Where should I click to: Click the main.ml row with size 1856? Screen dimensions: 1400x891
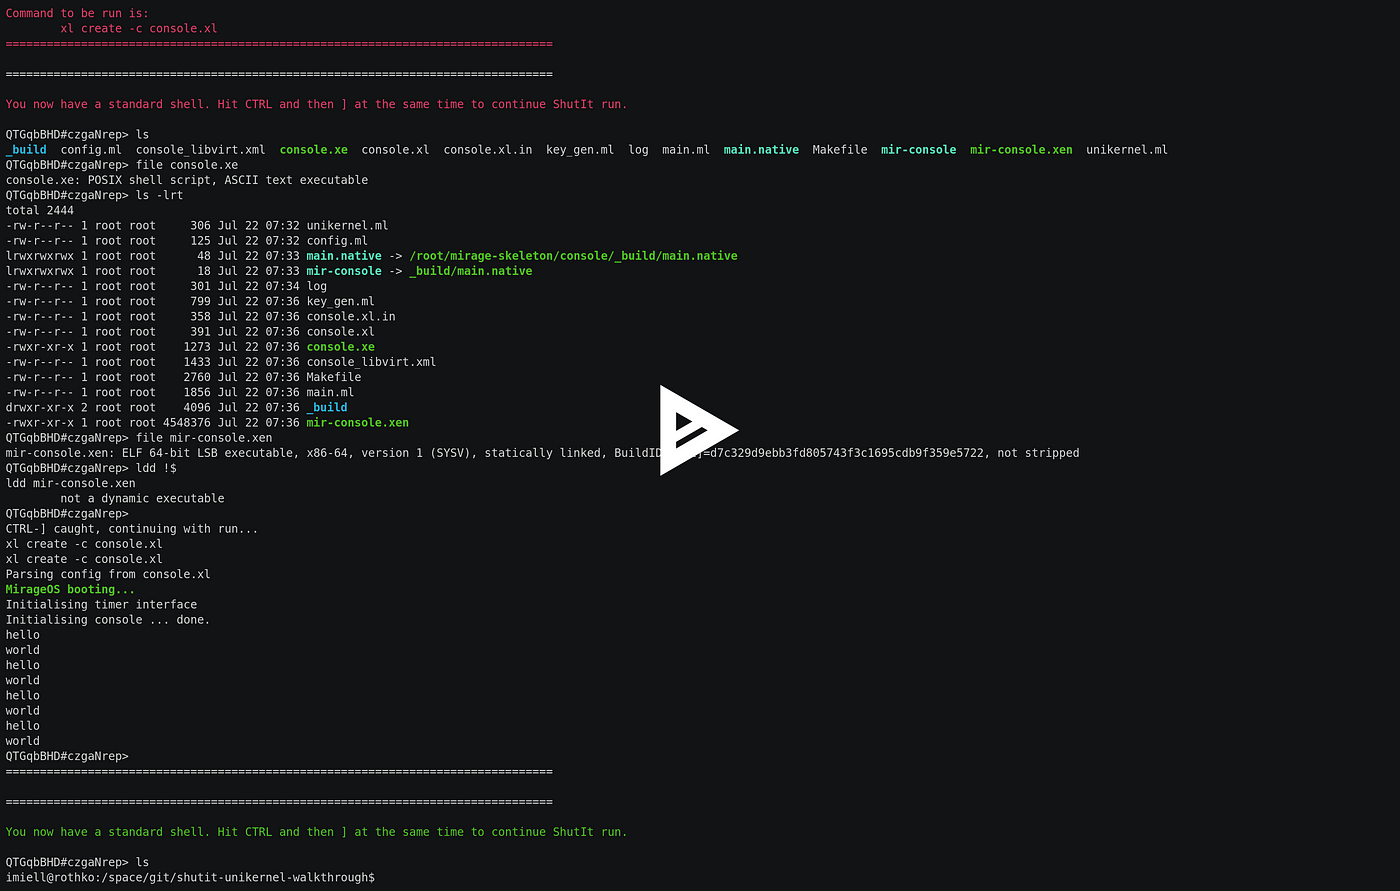click(x=180, y=392)
